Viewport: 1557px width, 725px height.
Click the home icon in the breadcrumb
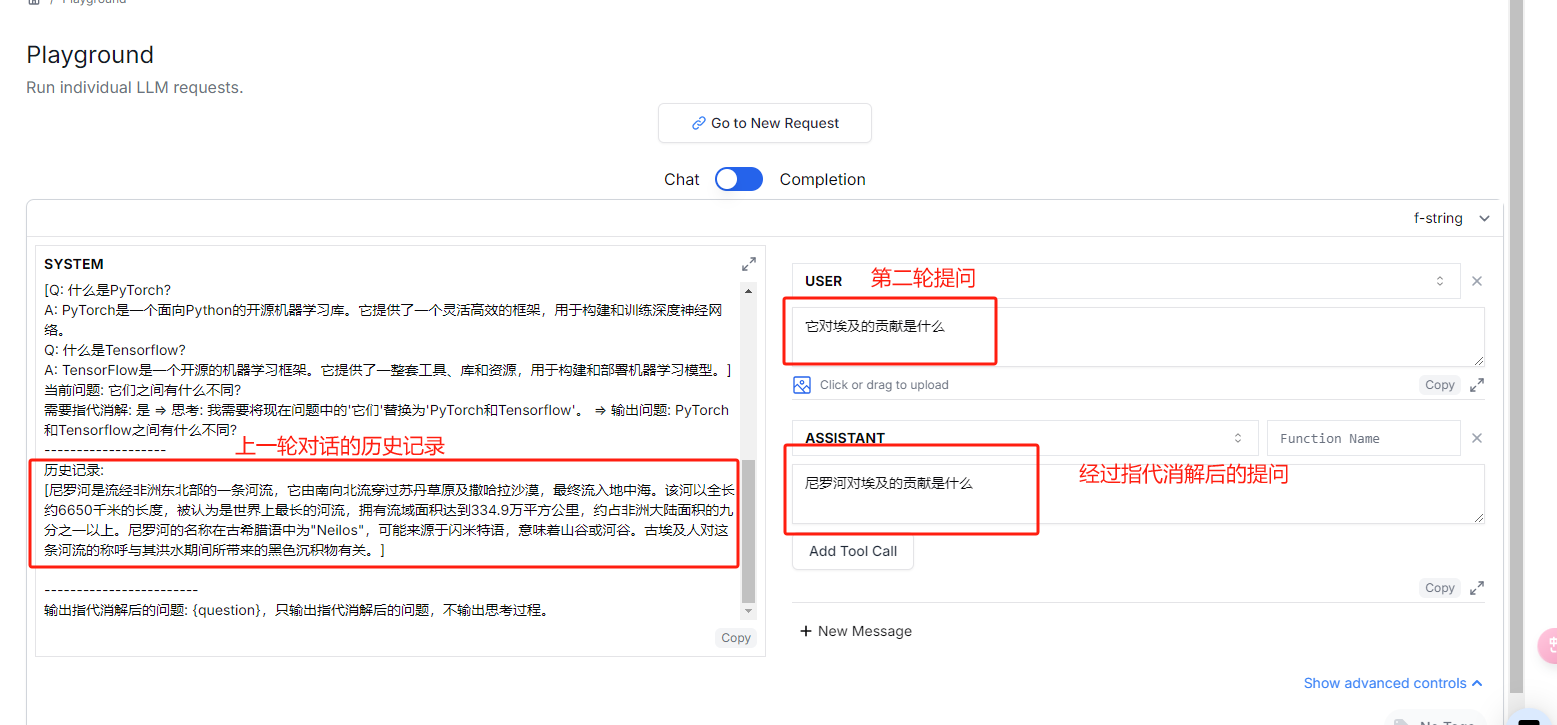pos(34,2)
